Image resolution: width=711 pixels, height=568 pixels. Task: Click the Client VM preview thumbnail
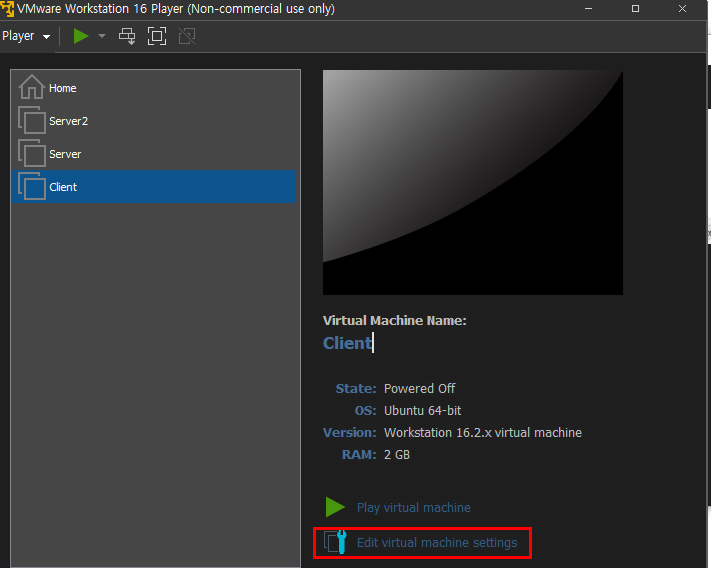click(x=472, y=182)
